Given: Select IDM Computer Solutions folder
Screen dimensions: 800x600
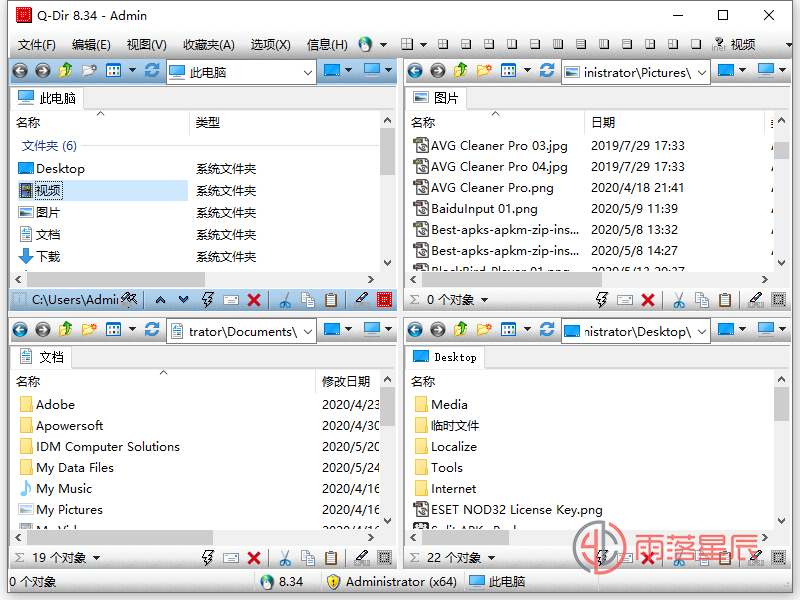Looking at the screenshot, I should pyautogui.click(x=100, y=446).
